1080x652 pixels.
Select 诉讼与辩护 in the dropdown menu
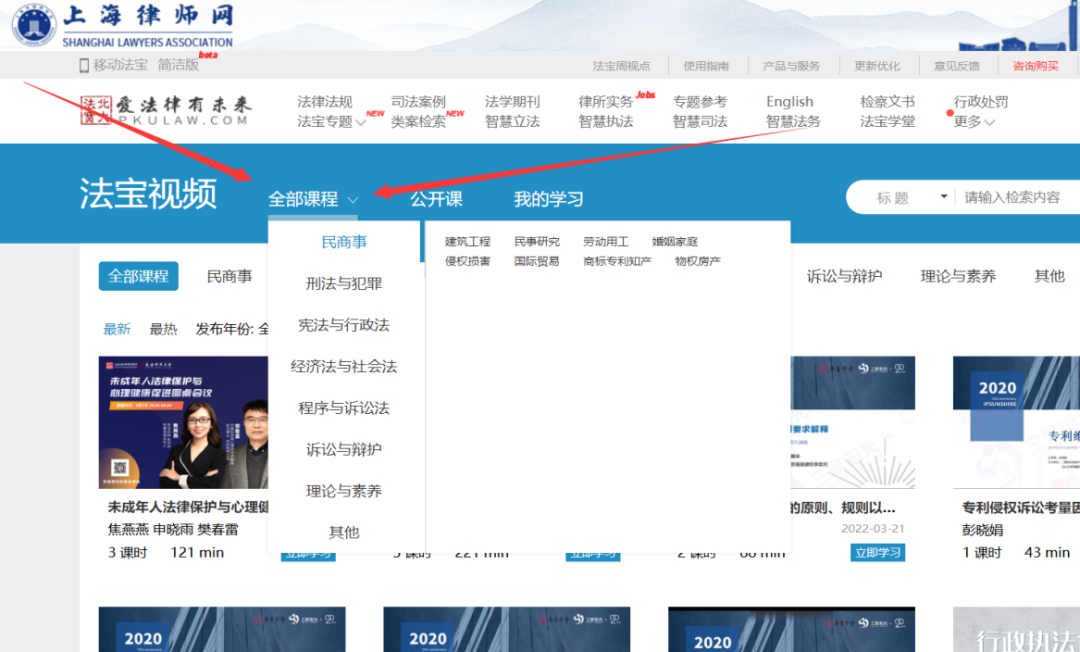(x=344, y=450)
